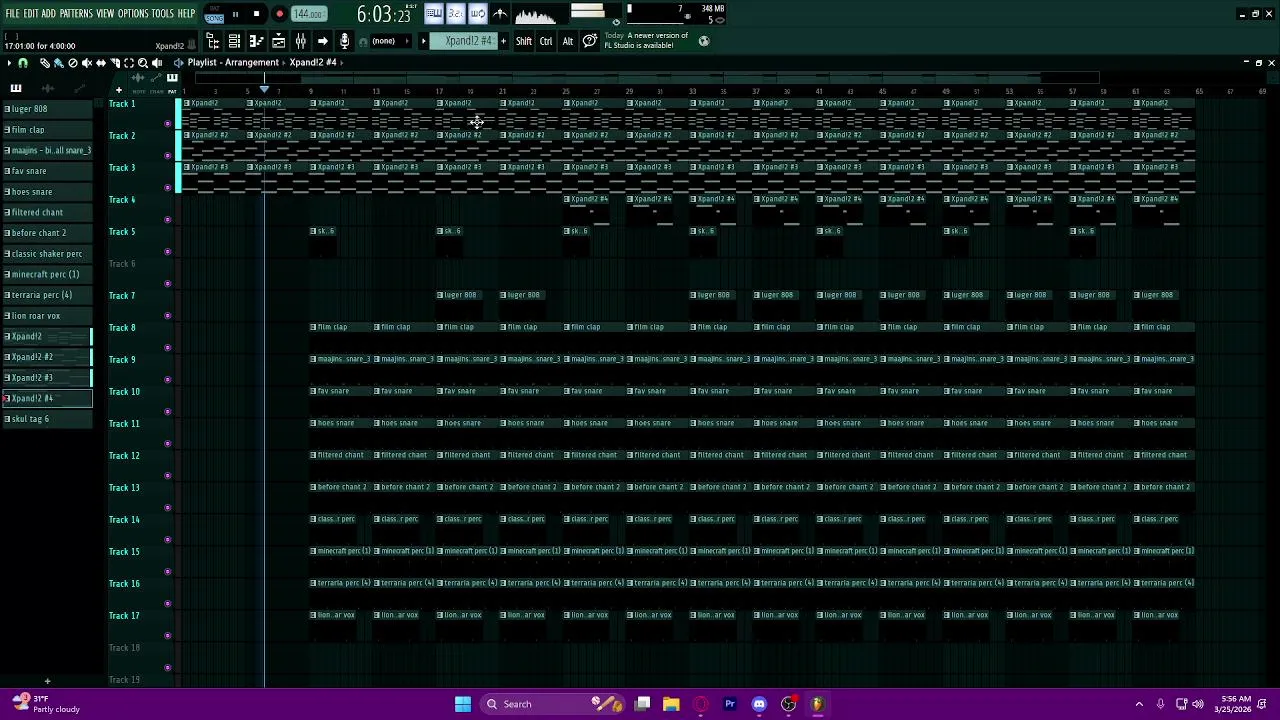Viewport: 1280px width, 720px height.
Task: Open the TOOLS menu
Action: [162, 14]
